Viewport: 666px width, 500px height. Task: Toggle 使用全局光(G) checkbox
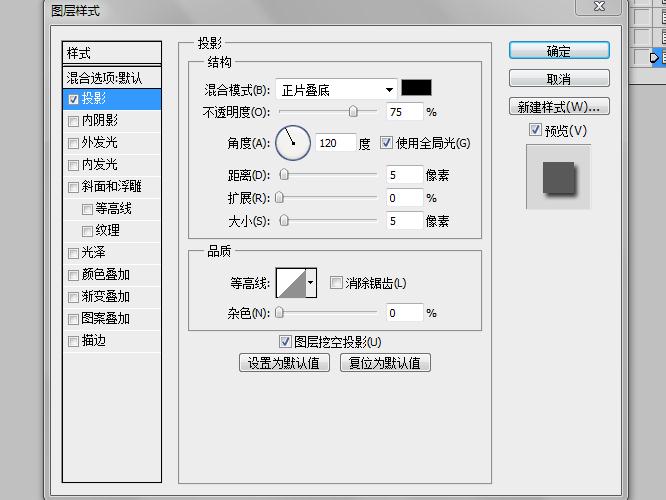(x=386, y=143)
